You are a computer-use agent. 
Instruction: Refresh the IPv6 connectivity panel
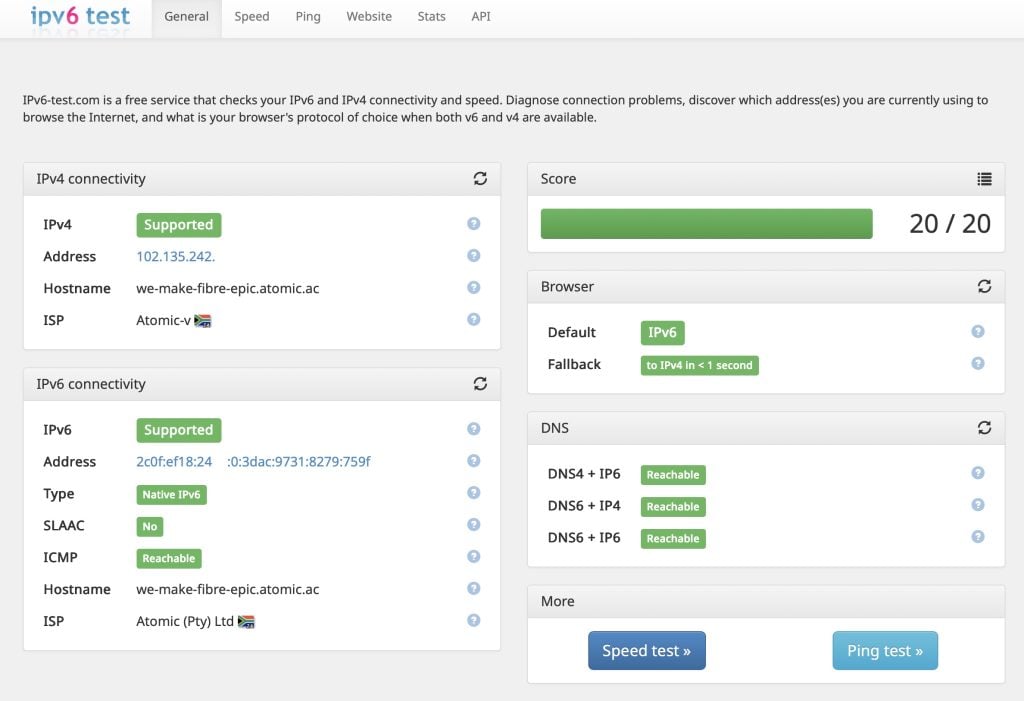pyautogui.click(x=480, y=383)
